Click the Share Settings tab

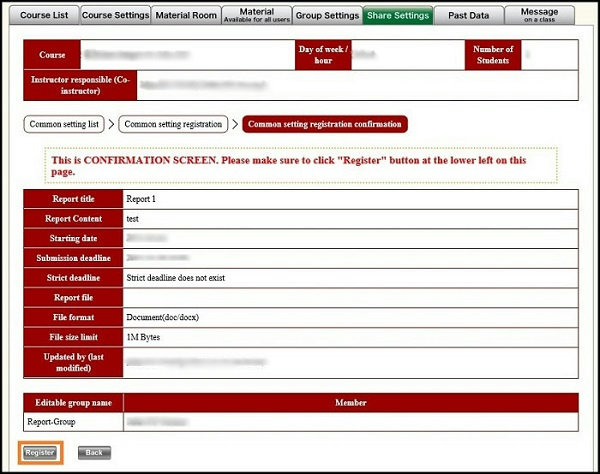pos(398,15)
